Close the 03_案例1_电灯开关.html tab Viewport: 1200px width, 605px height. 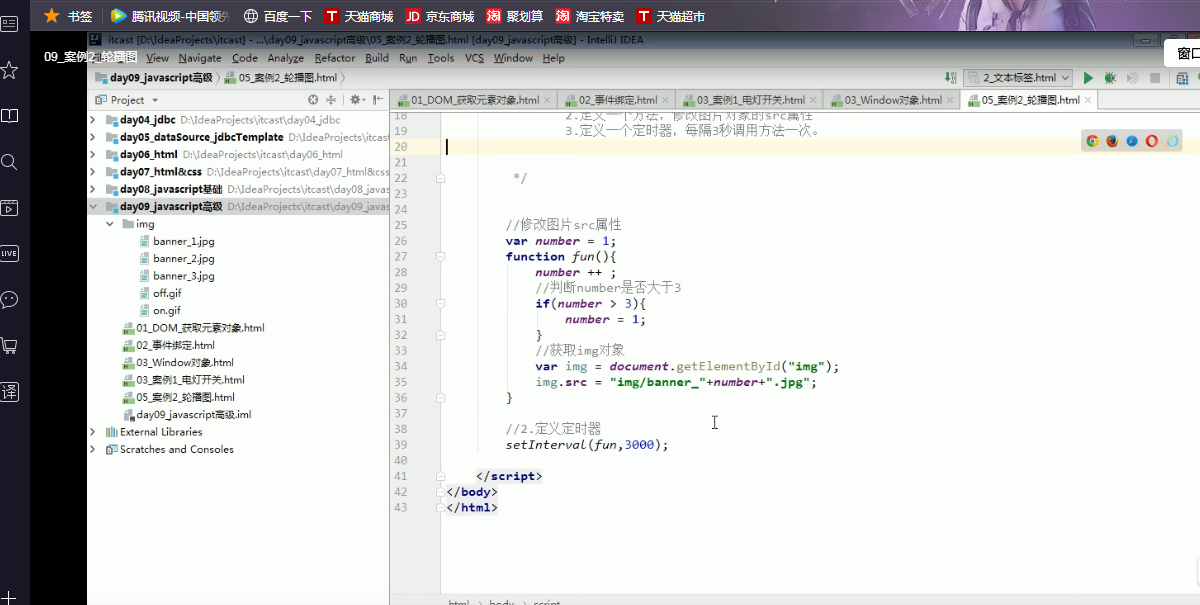point(813,101)
